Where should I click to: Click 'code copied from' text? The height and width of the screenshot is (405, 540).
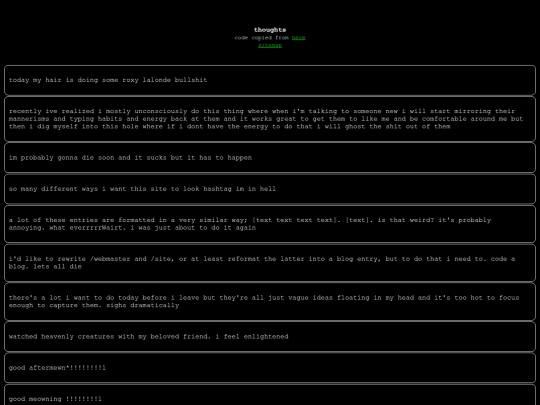tap(262, 38)
